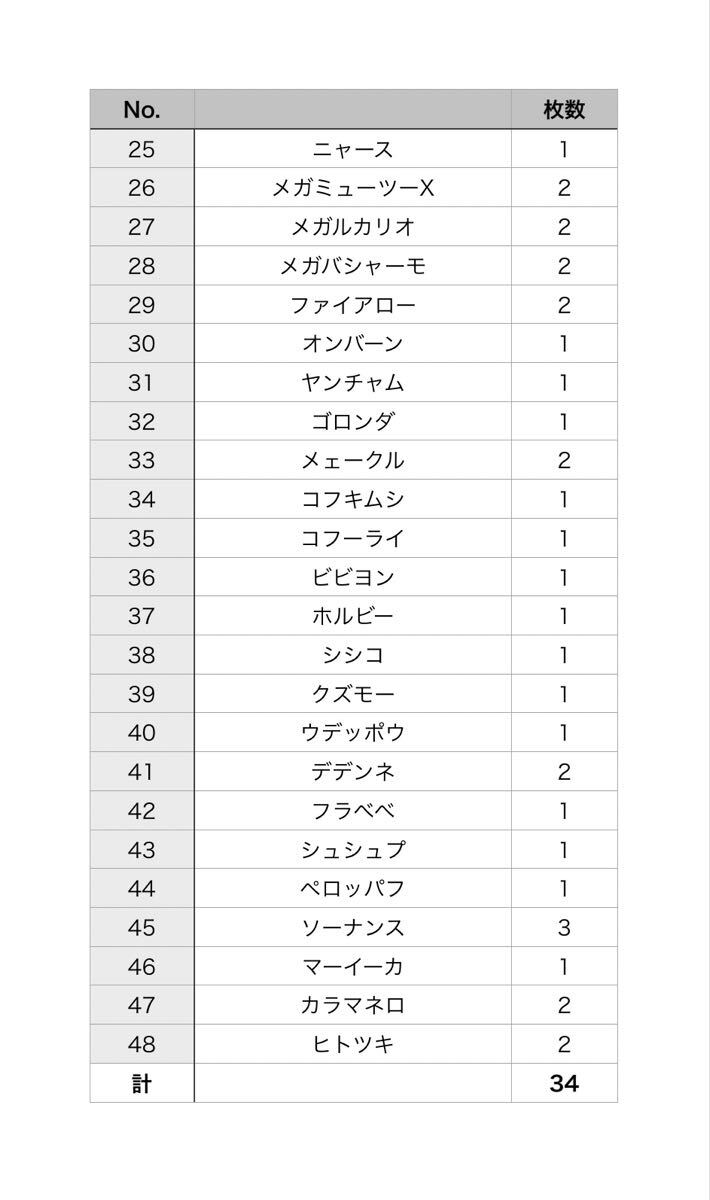Select the メガバシャーモ entry
Screen dimensions: 710x1200
tap(353, 266)
